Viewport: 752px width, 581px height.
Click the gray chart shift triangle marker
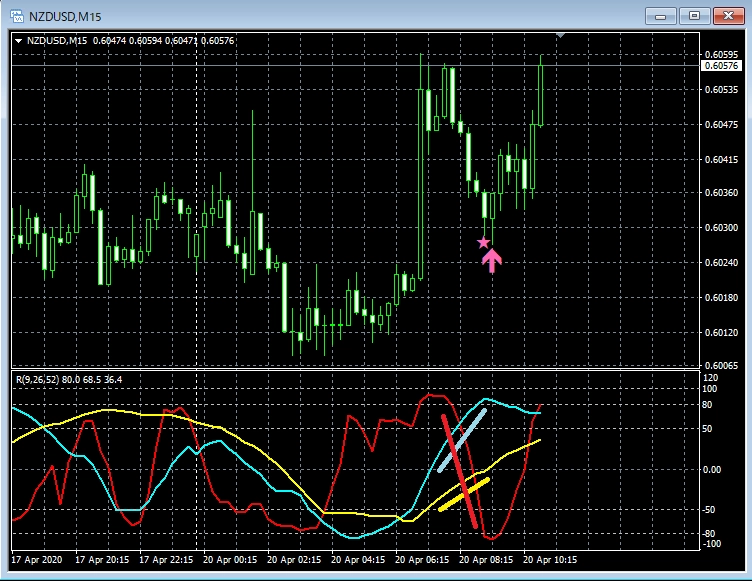[561, 36]
